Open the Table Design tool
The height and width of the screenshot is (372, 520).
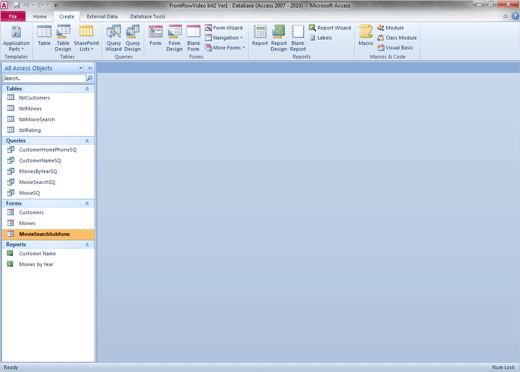(x=63, y=38)
